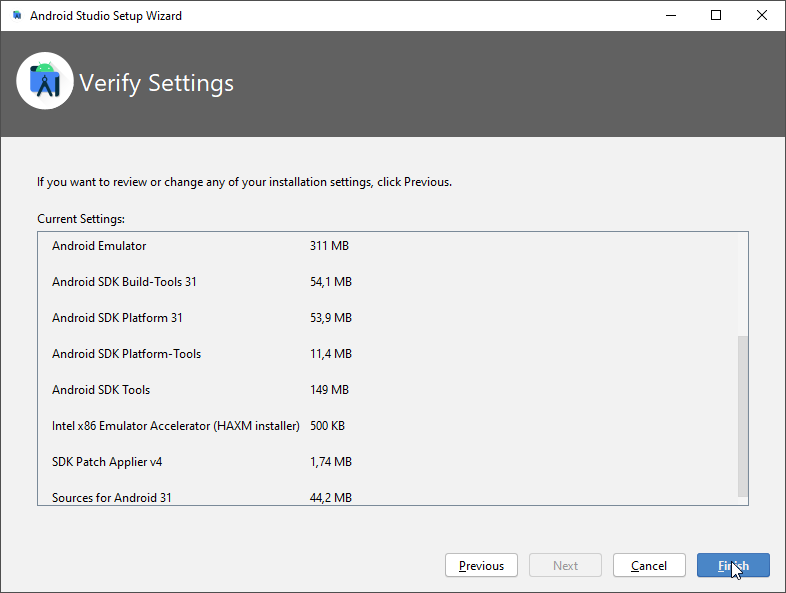Click the 44,2 MB size value
This screenshot has width=786, height=593.
point(331,498)
